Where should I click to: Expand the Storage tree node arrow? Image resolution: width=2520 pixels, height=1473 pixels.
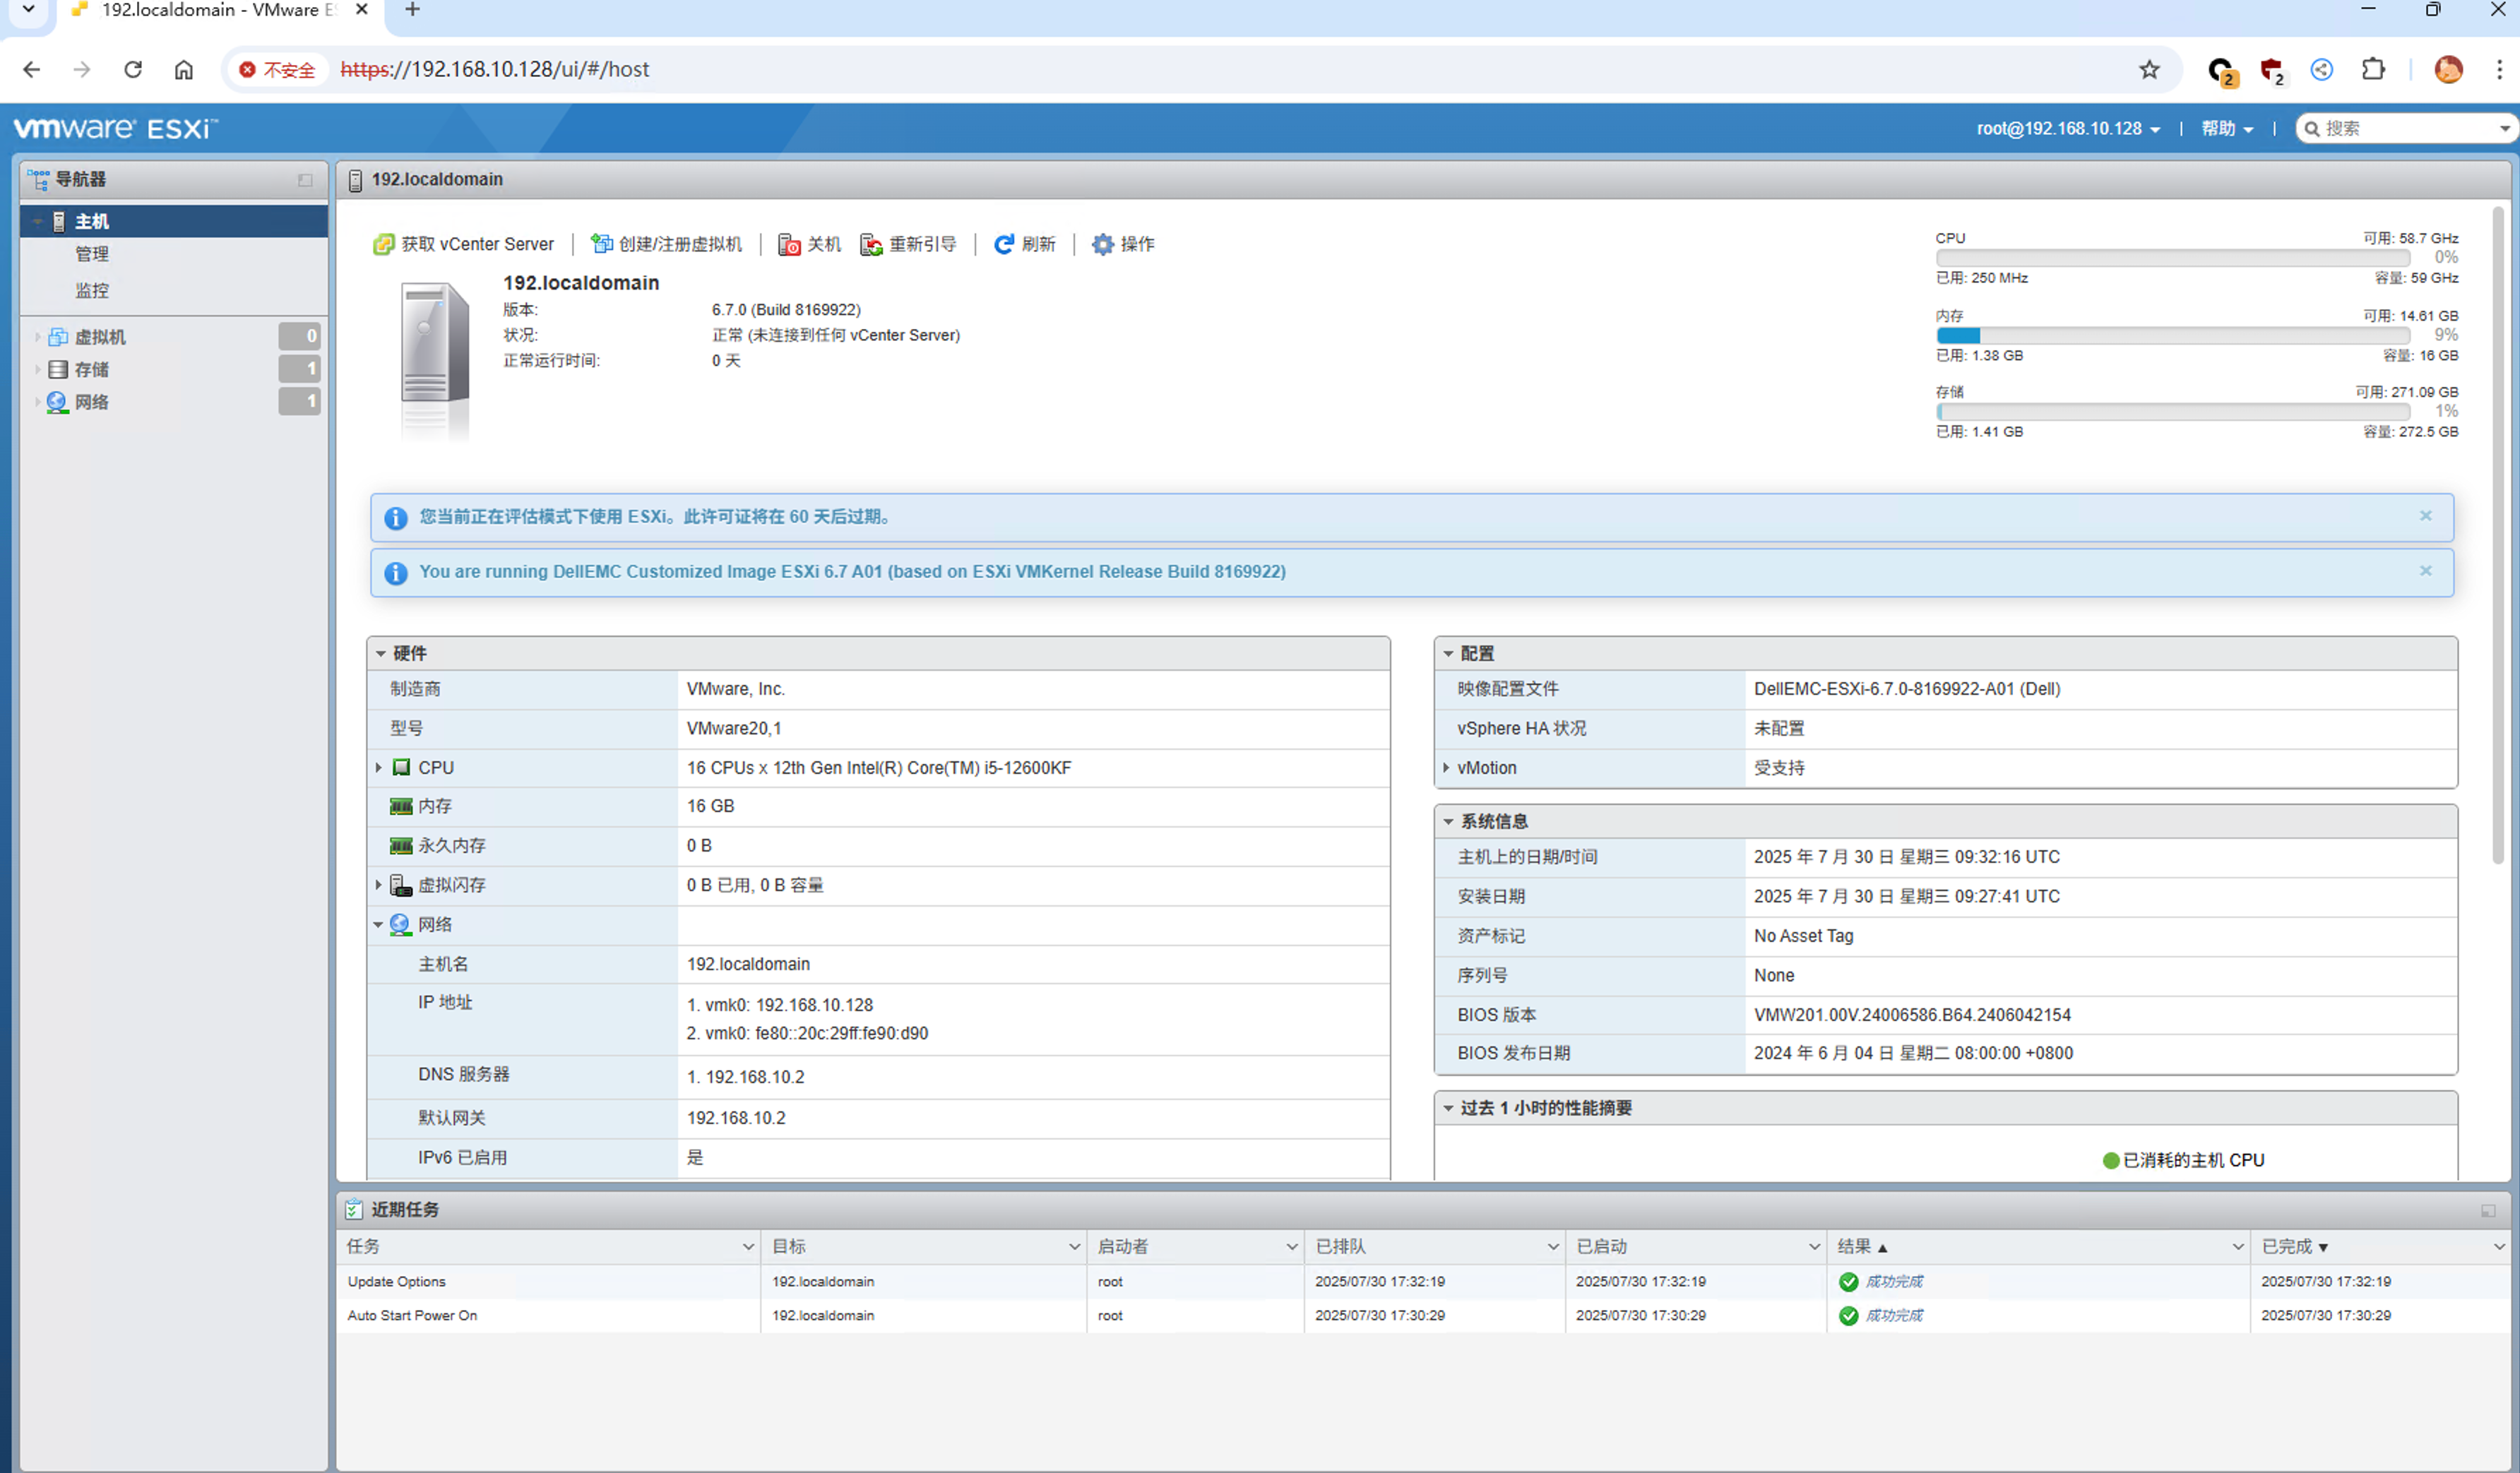[x=38, y=369]
